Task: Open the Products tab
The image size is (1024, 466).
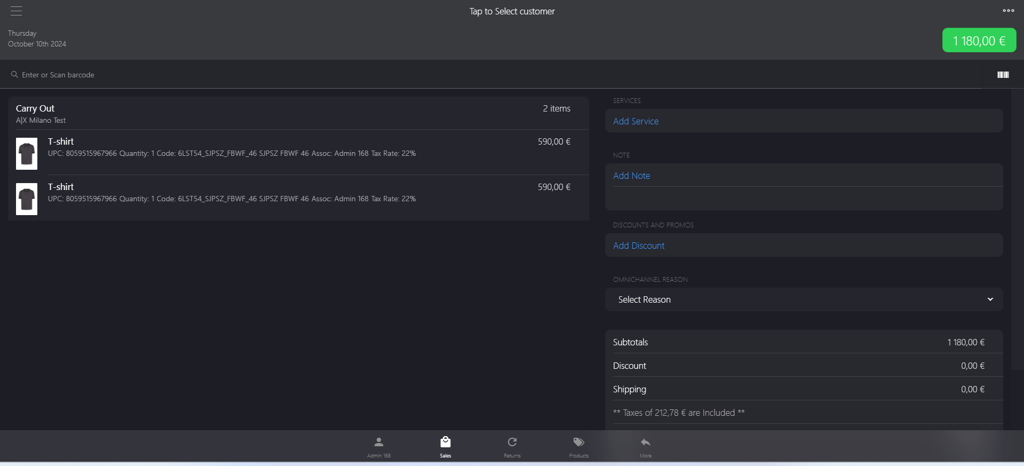Action: point(579,447)
